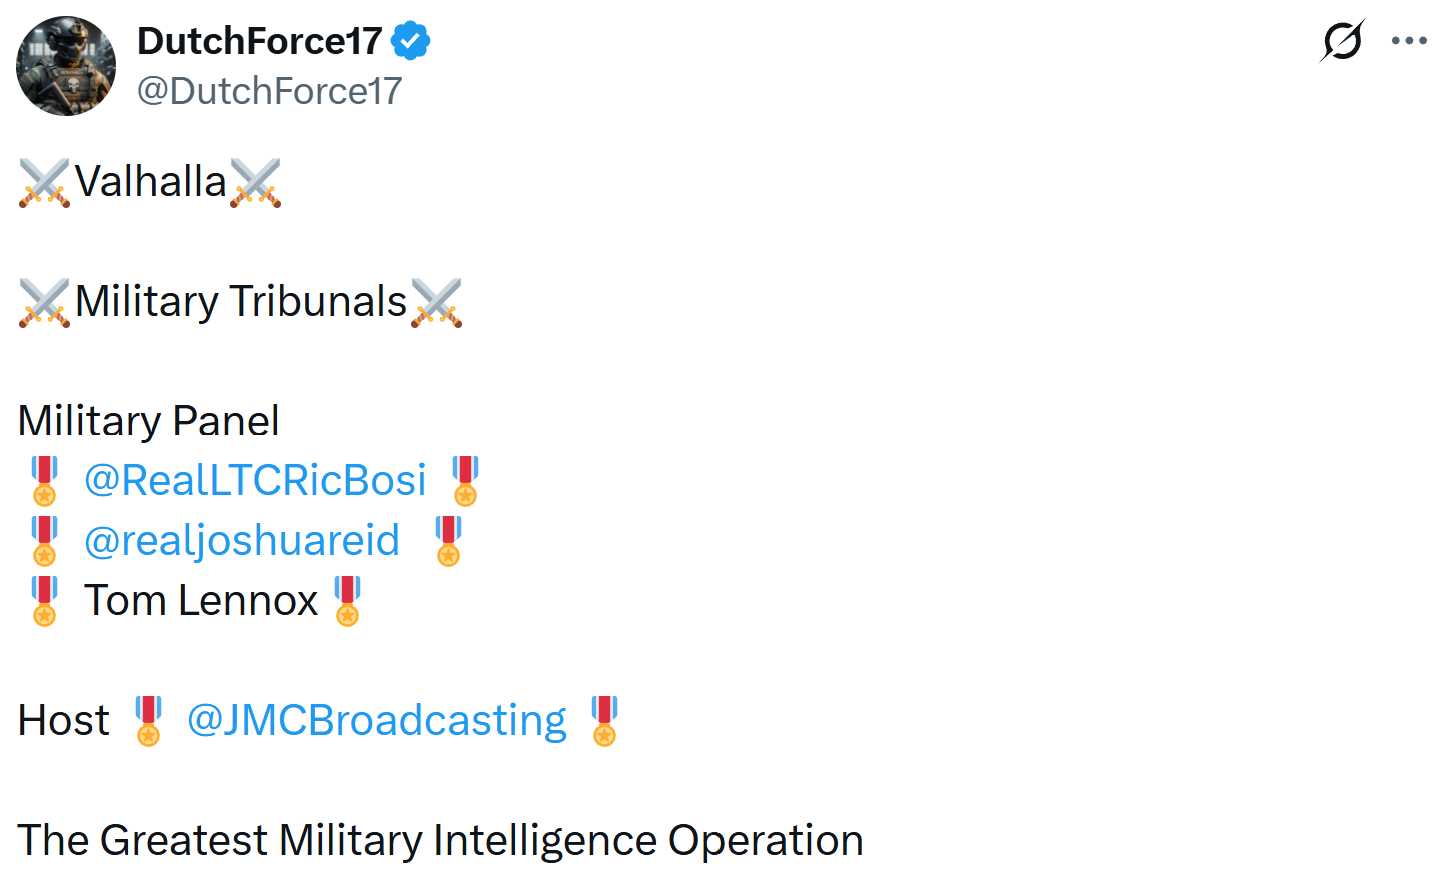Click the Tom Lennox name text
Viewport: 1440px width, 870px height.
pyautogui.click(x=201, y=600)
